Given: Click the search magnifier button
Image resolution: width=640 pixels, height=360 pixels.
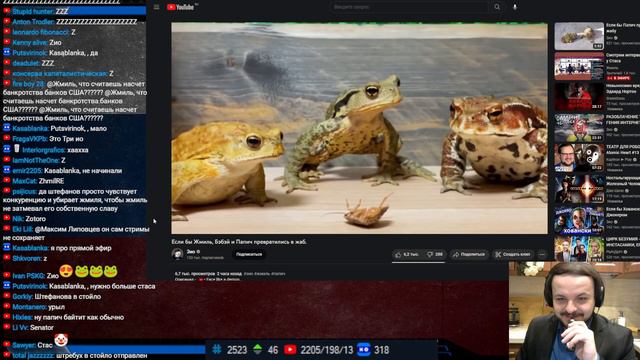Looking at the screenshot, I should [497, 7].
